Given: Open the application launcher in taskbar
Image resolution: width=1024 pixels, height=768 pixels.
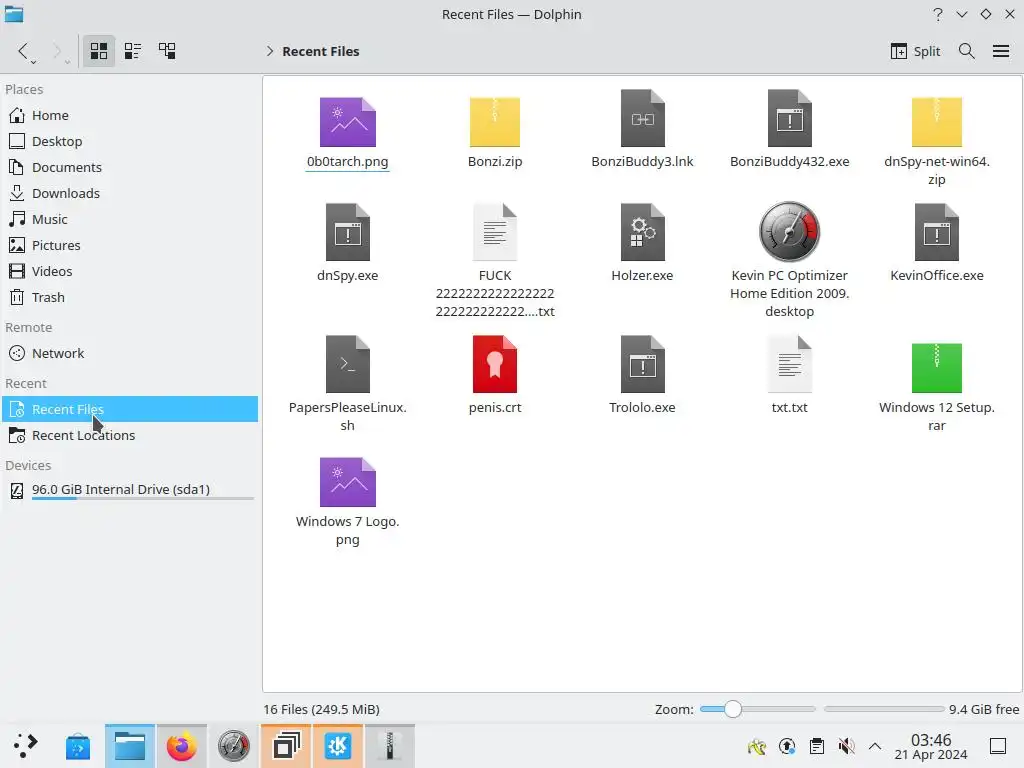Looking at the screenshot, I should click(x=25, y=746).
